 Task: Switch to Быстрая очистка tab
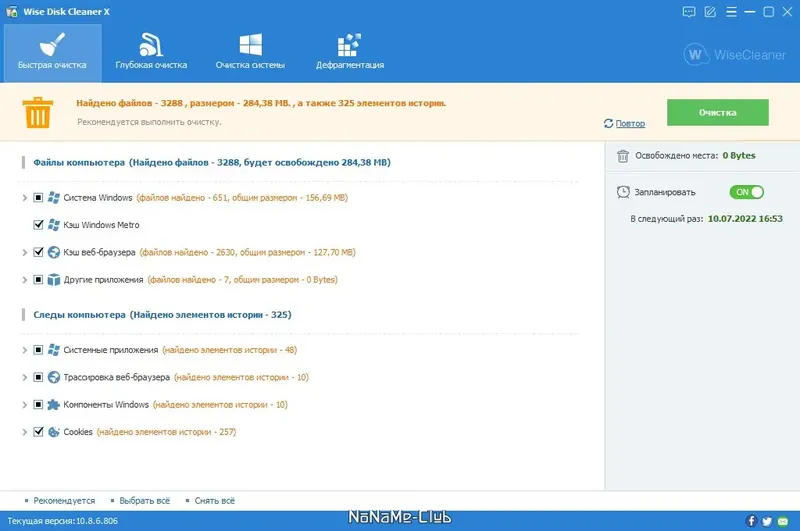click(53, 53)
